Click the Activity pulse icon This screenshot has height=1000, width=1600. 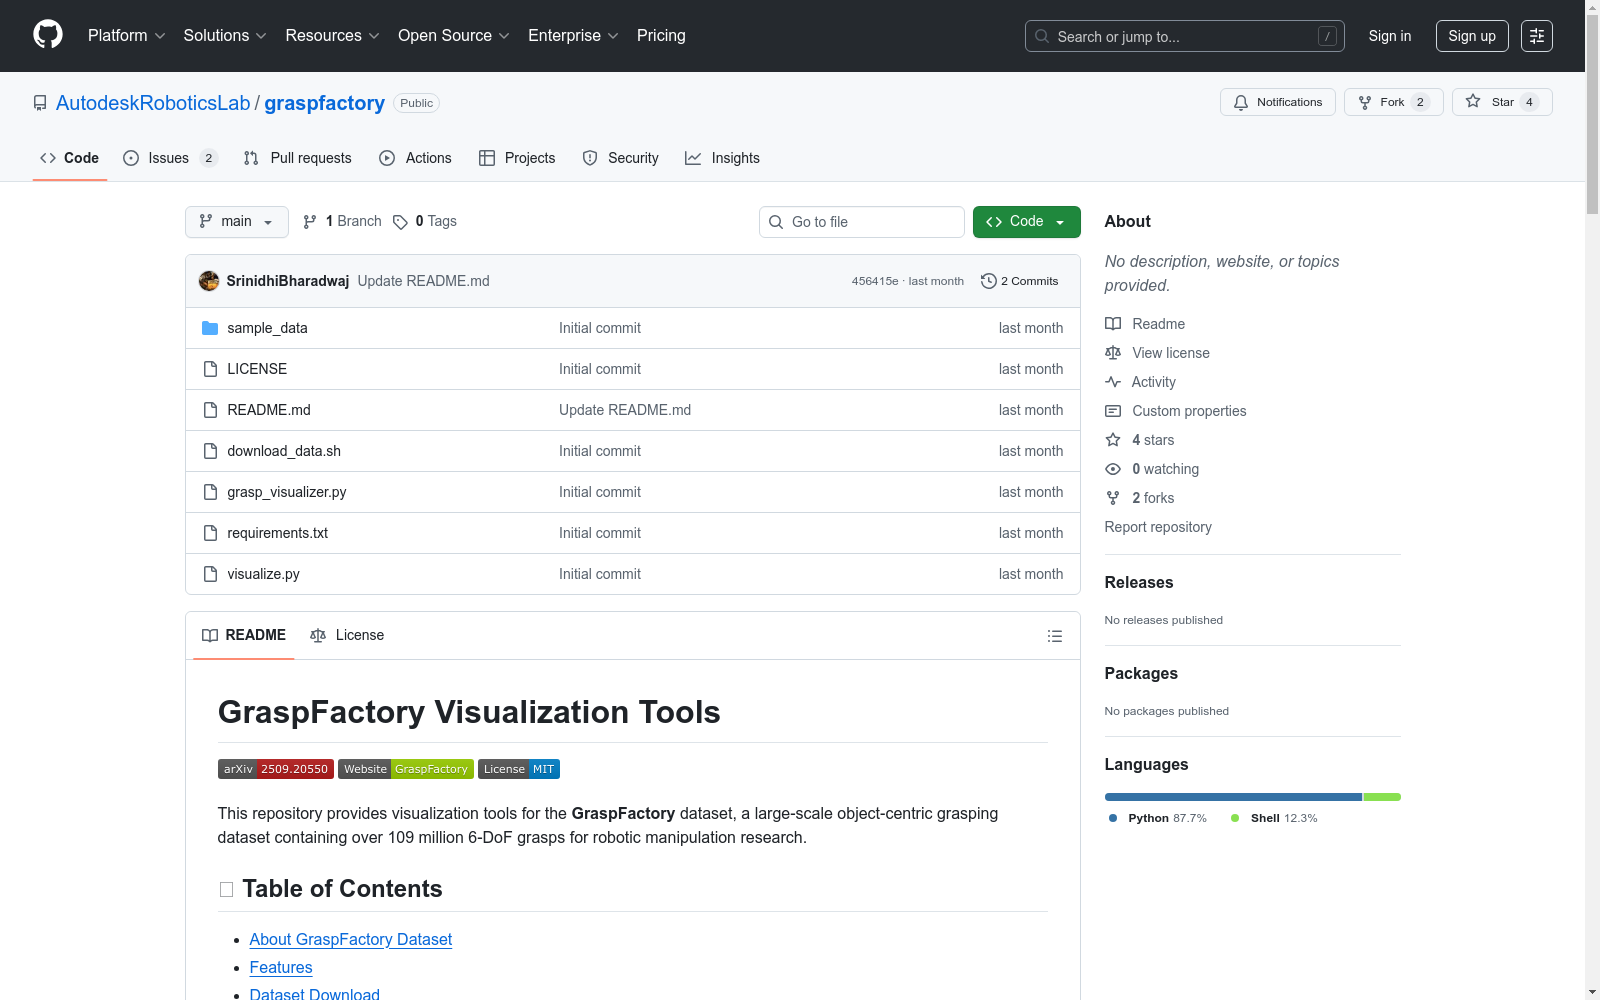pyautogui.click(x=1113, y=382)
